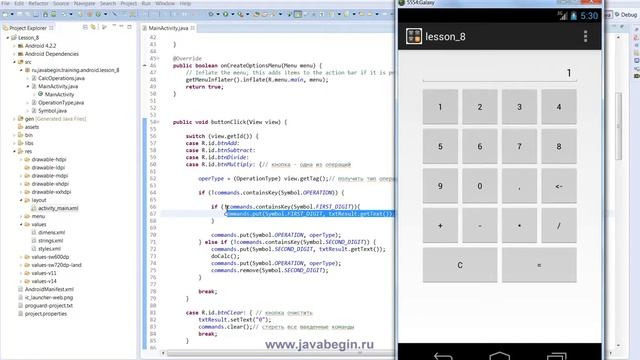Viewport: 640px width, 360px height.
Task: Tap the divide slash key
Action: coord(559,226)
